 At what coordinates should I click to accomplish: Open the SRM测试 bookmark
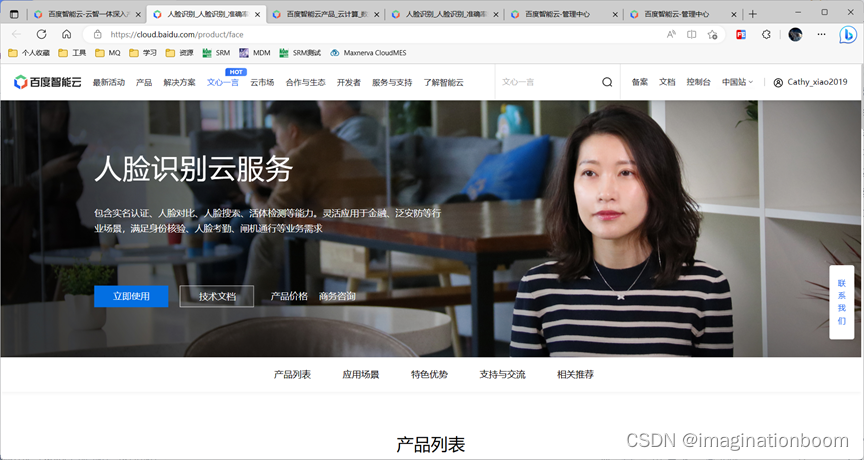(300, 53)
